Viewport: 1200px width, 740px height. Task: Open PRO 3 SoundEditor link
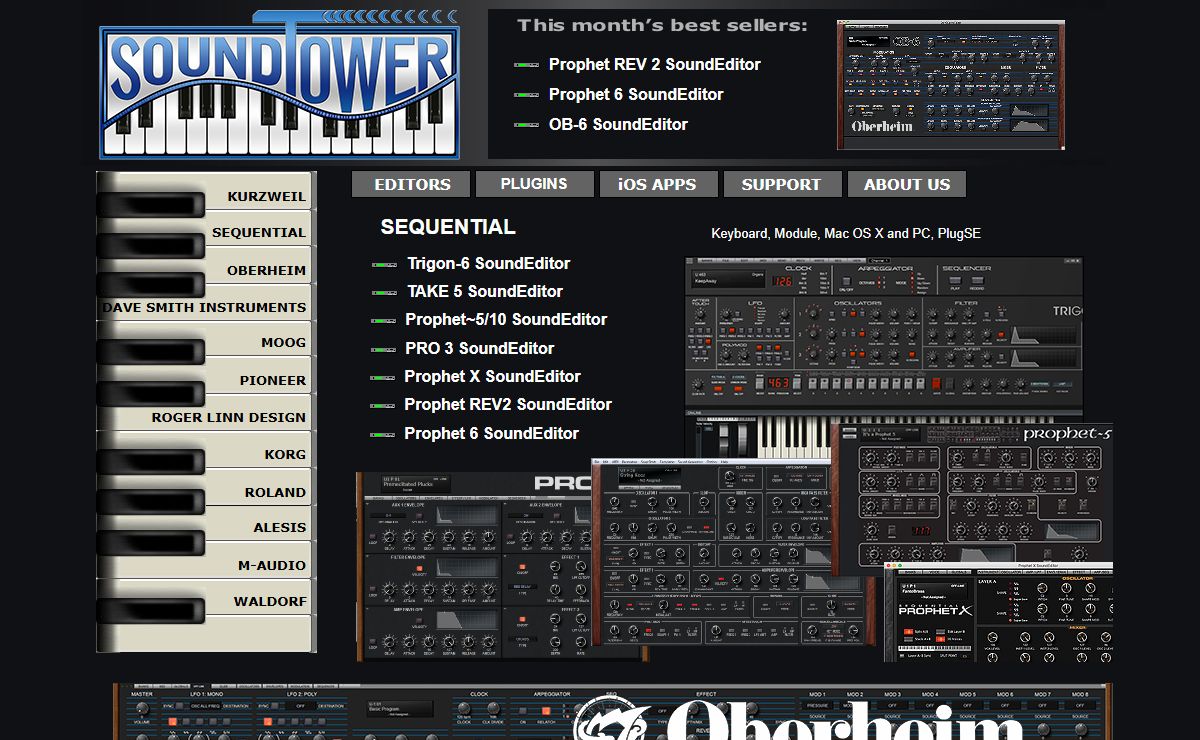(x=480, y=348)
